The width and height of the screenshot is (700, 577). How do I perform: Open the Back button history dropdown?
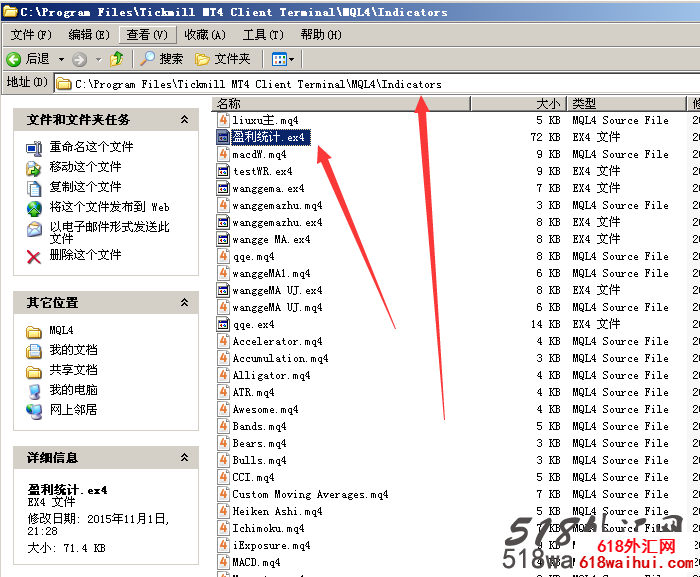(61, 59)
